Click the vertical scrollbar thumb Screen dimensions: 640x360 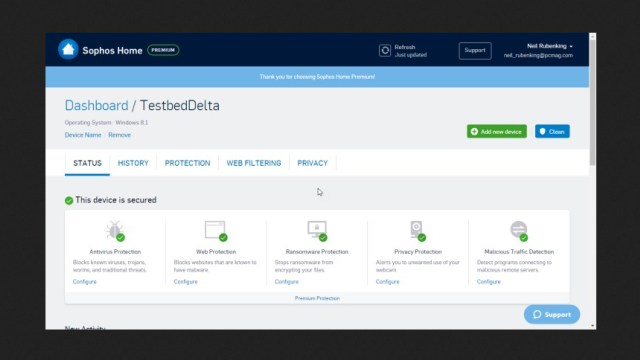[x=593, y=102]
